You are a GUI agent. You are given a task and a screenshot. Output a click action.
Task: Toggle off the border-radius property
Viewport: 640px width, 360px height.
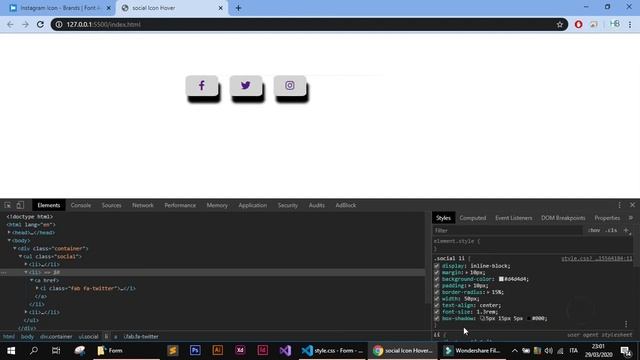coord(437,292)
